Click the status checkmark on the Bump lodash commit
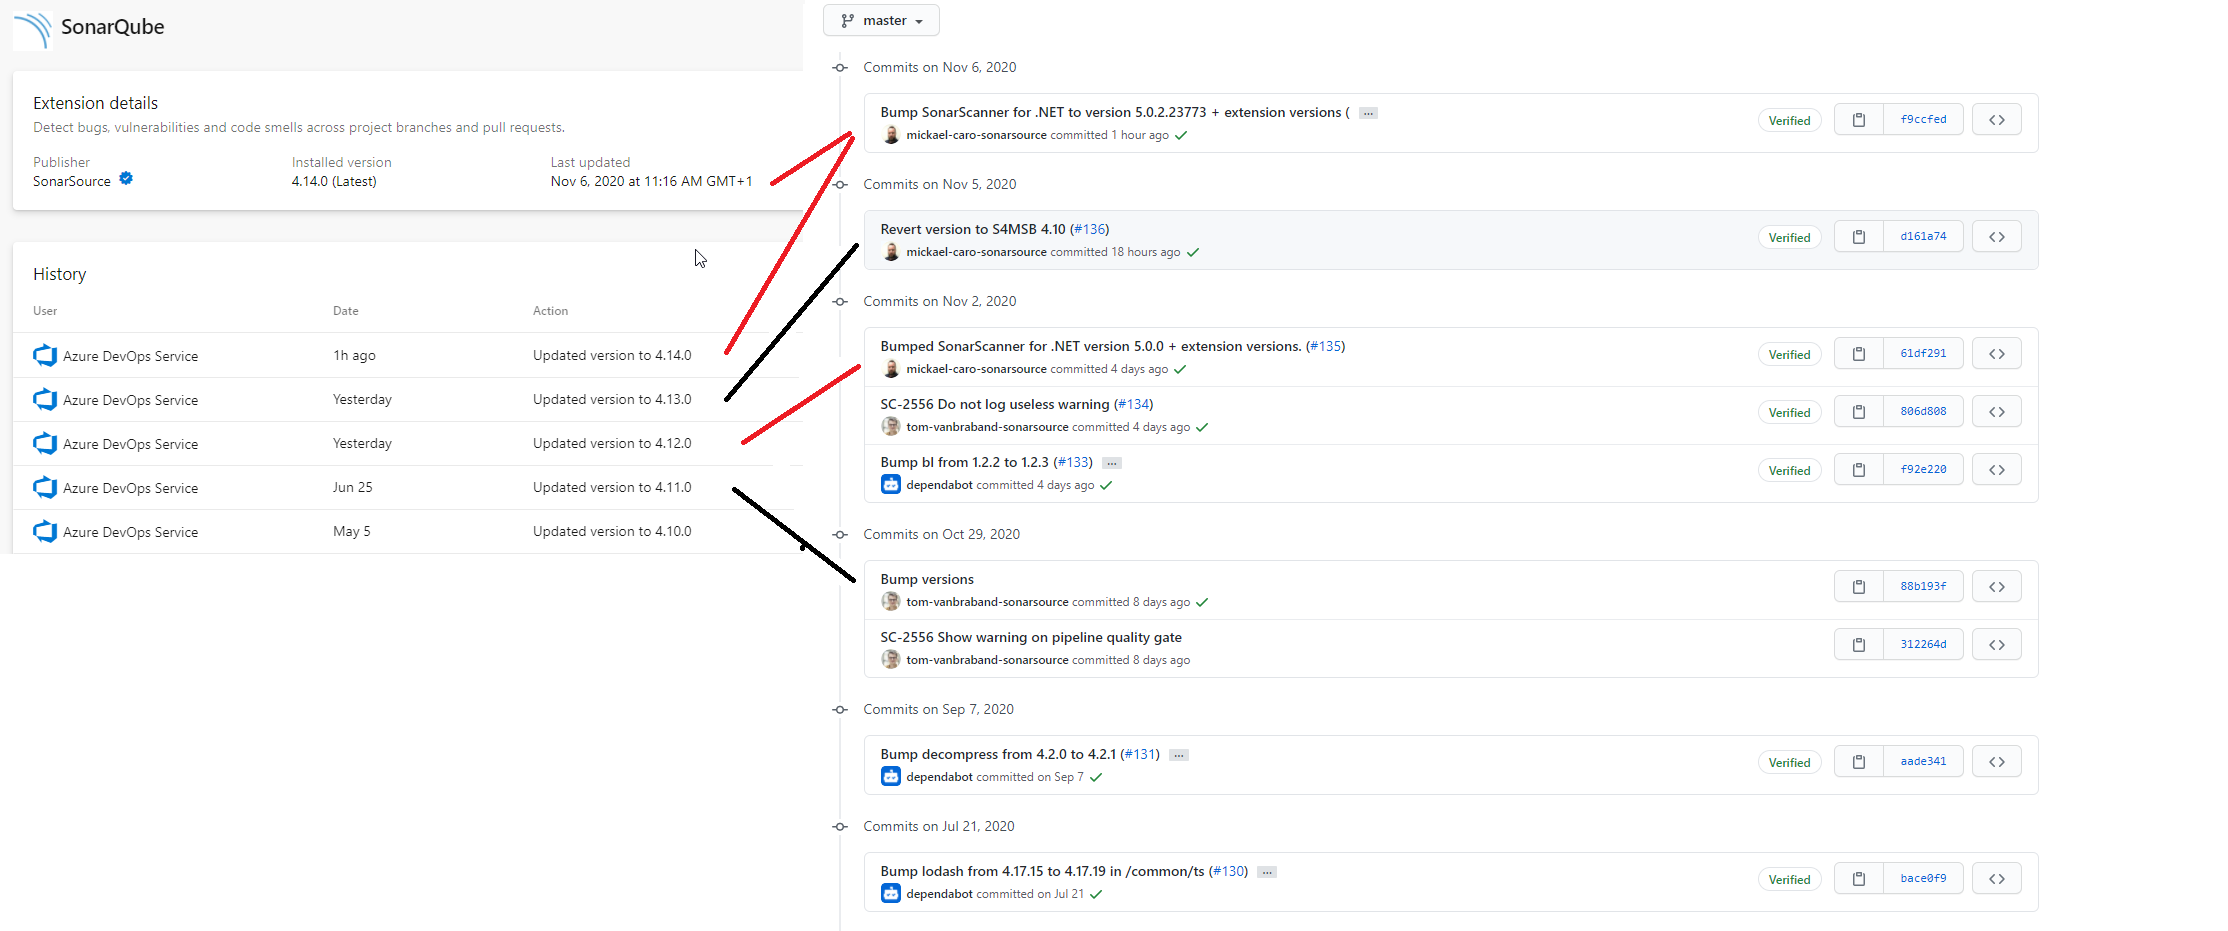The image size is (2228, 931). point(1096,894)
